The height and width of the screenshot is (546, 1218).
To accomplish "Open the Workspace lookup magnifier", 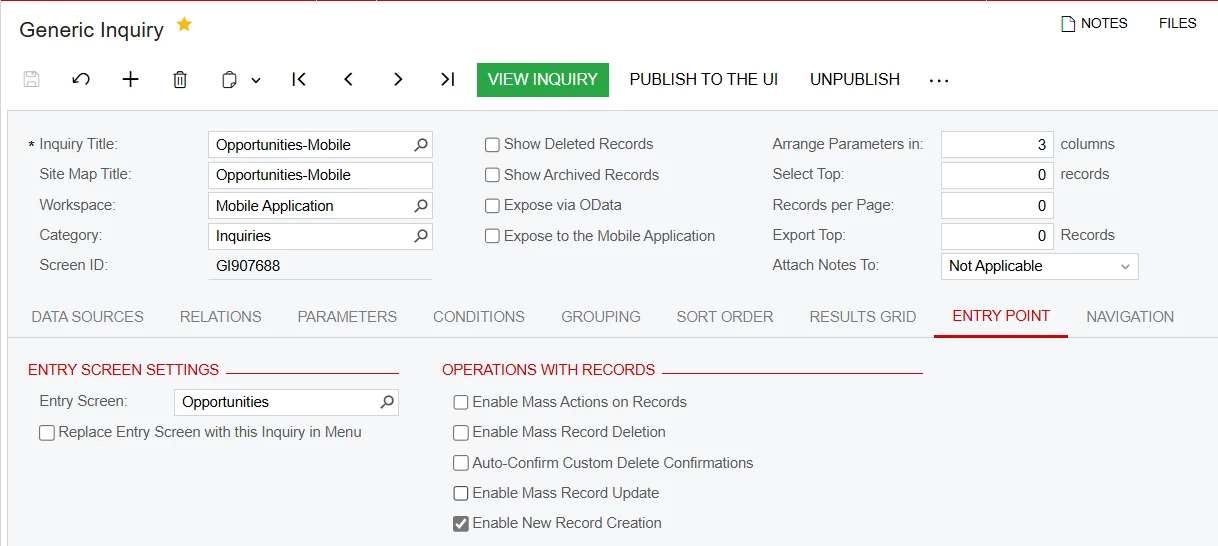I will [x=421, y=206].
